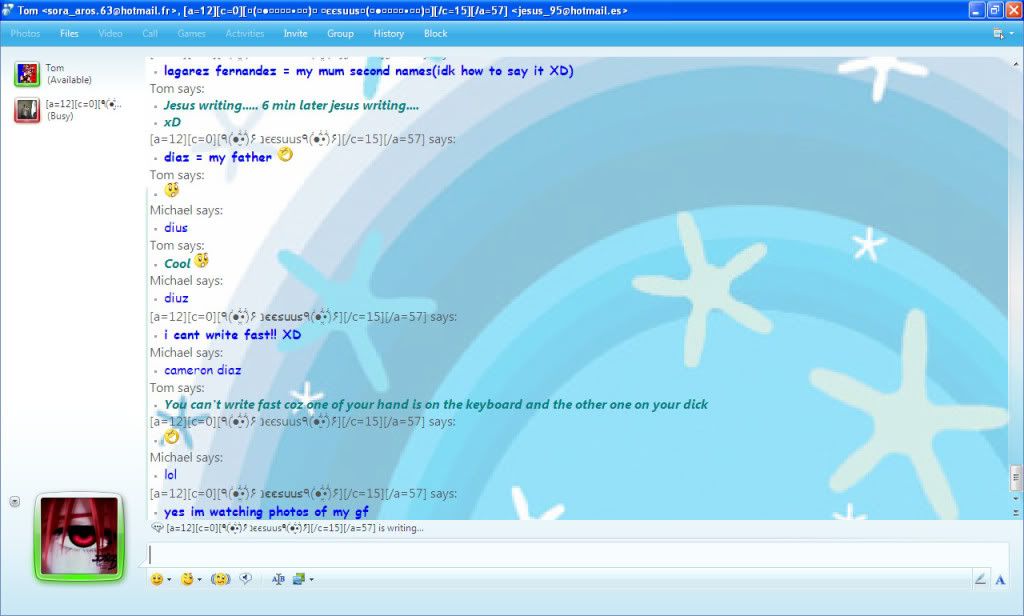
Task: Change the message font style
Action: tap(278, 578)
